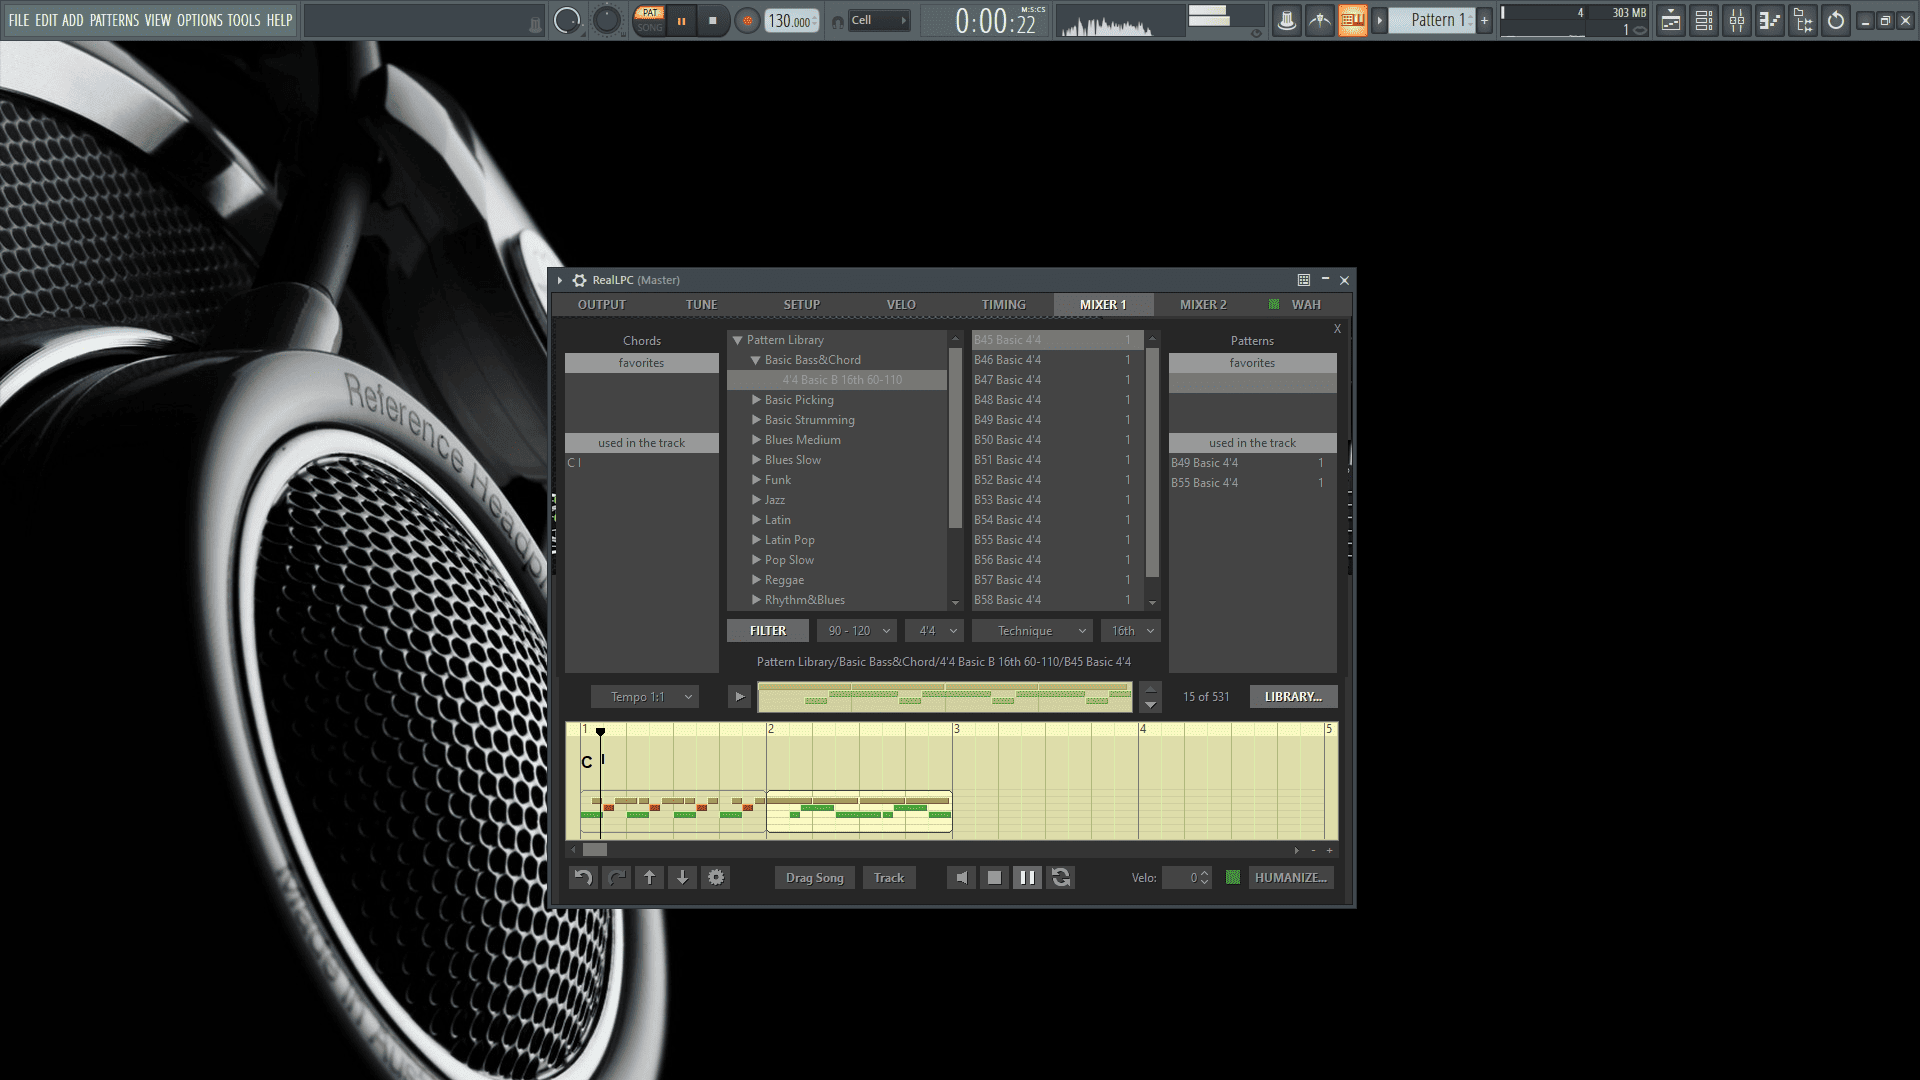1920x1080 pixels.
Task: Select pattern B52 Basic 4'4
Action: click(1057, 480)
